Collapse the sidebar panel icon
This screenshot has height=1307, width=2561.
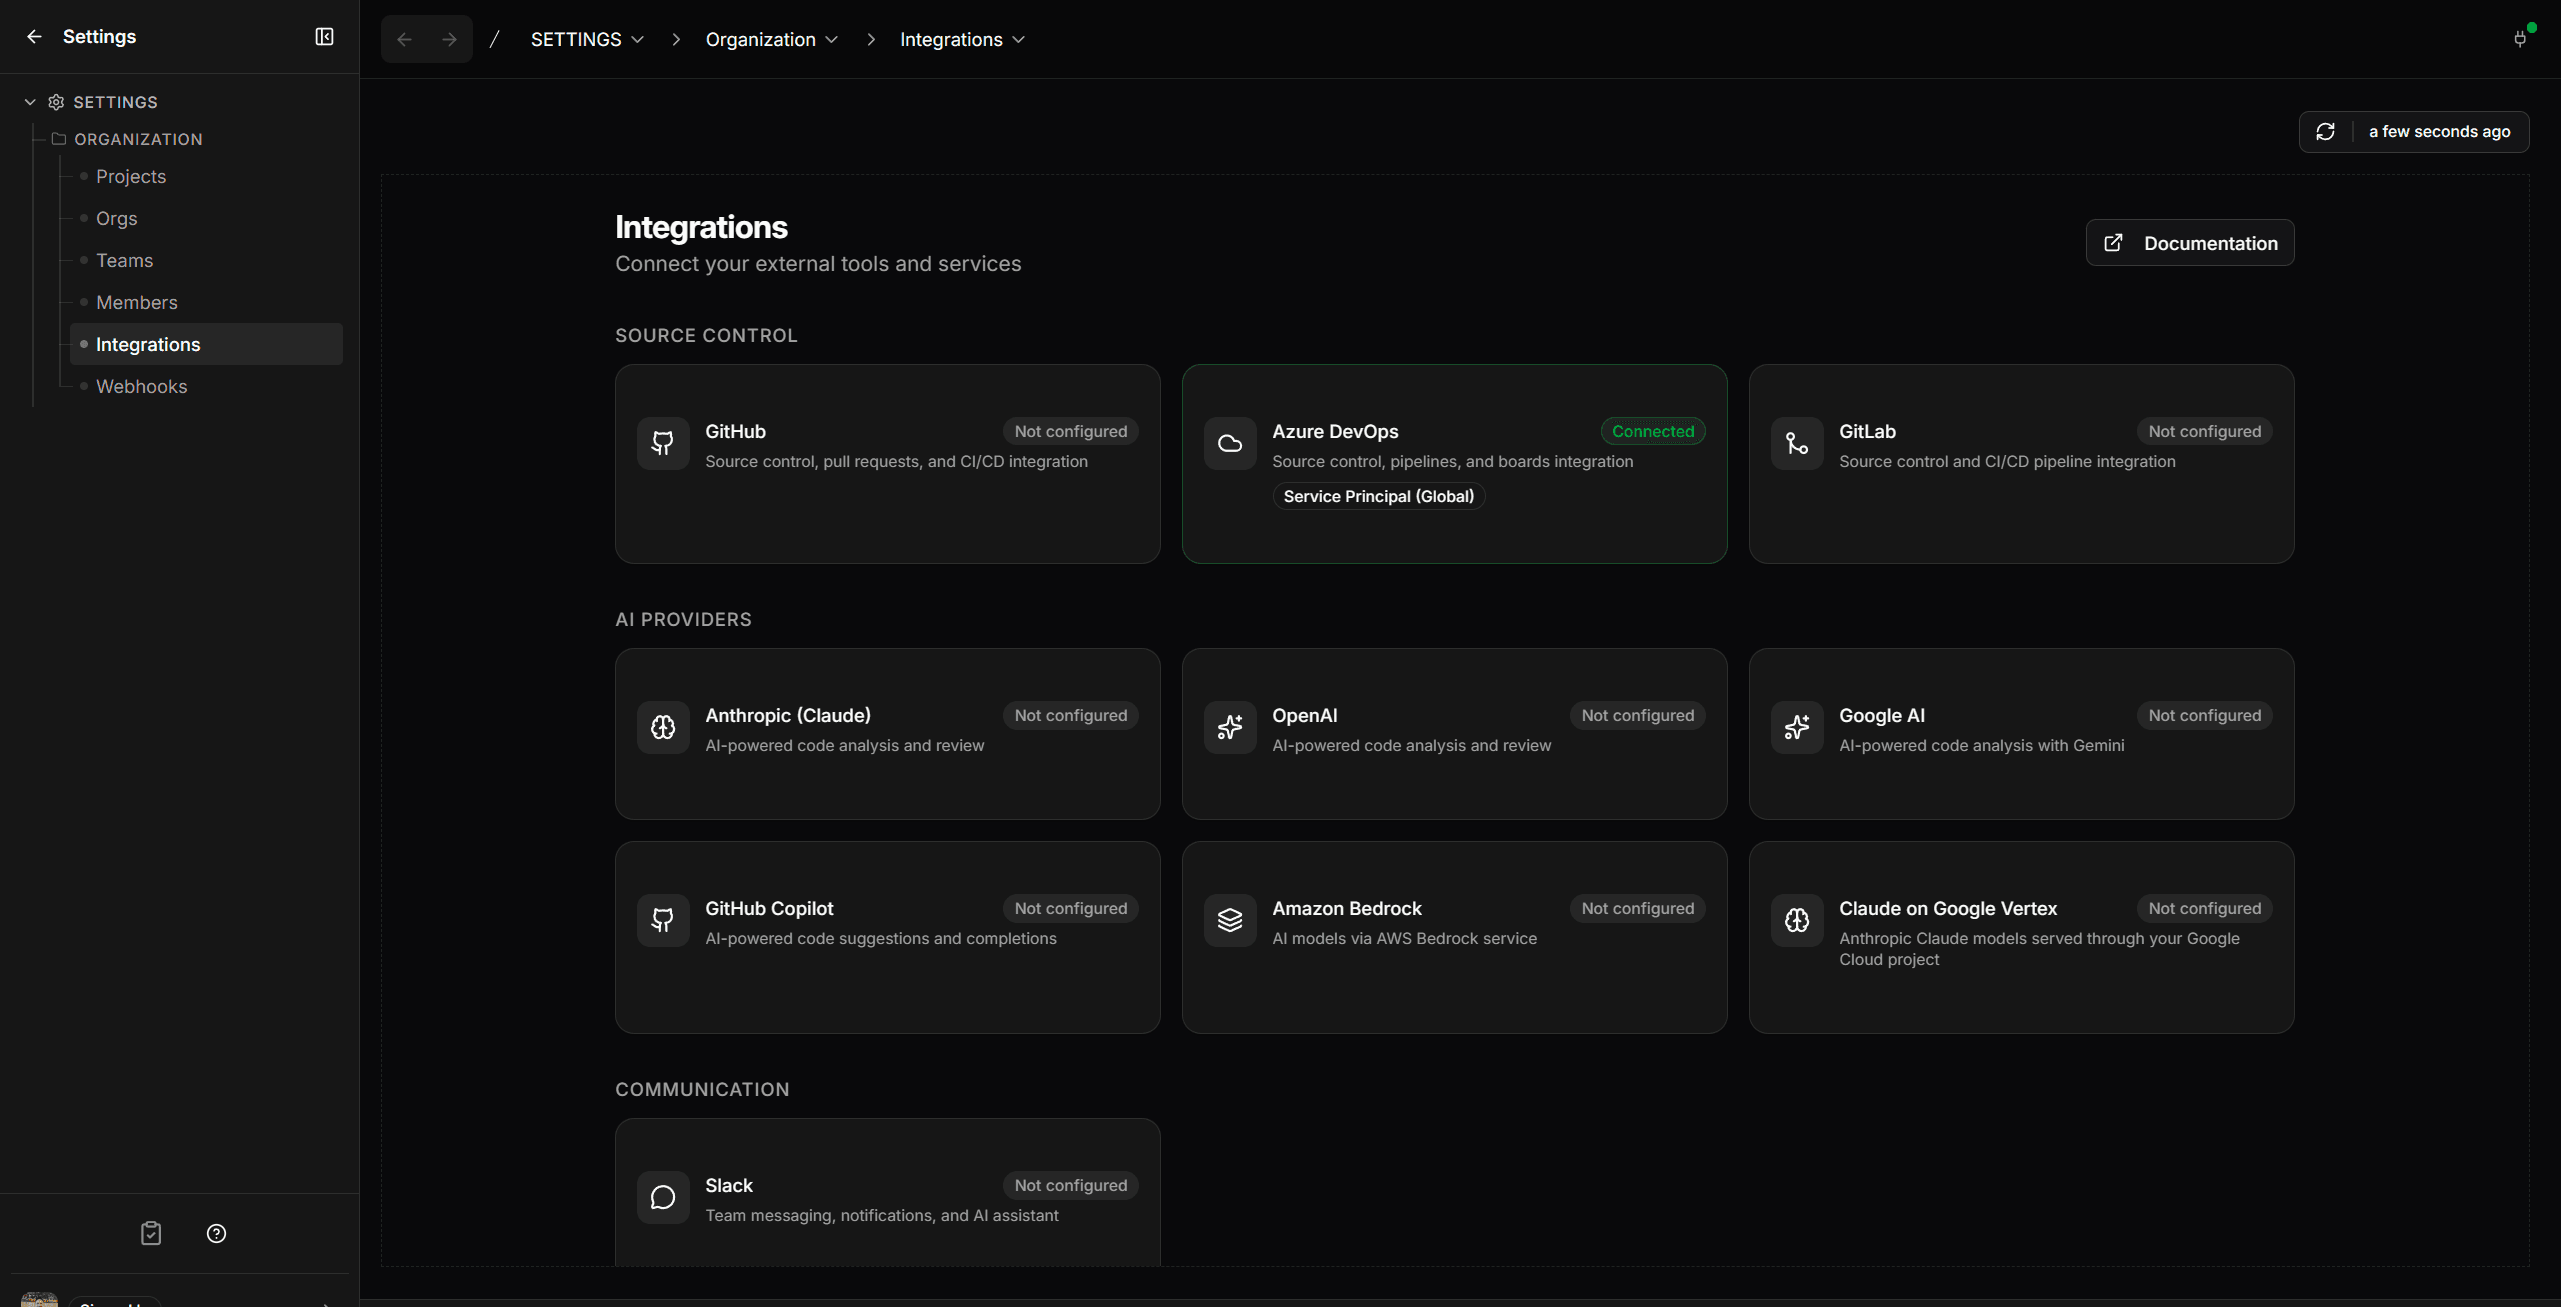pos(324,37)
